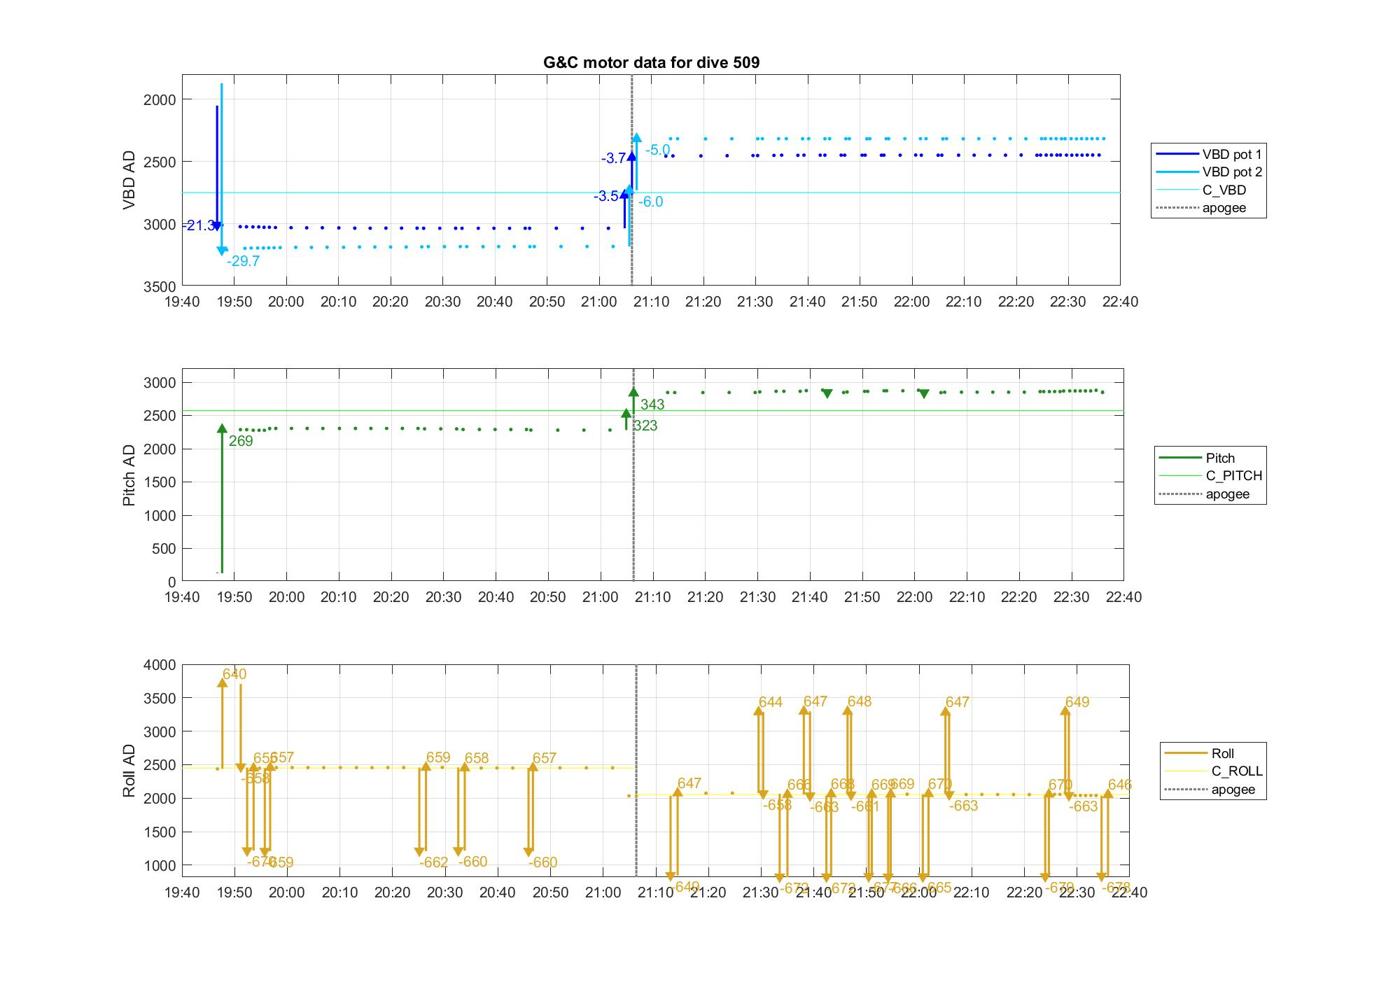The width and height of the screenshot is (1400, 986).
Task: Click the '323' pitch move label
Action: (645, 426)
